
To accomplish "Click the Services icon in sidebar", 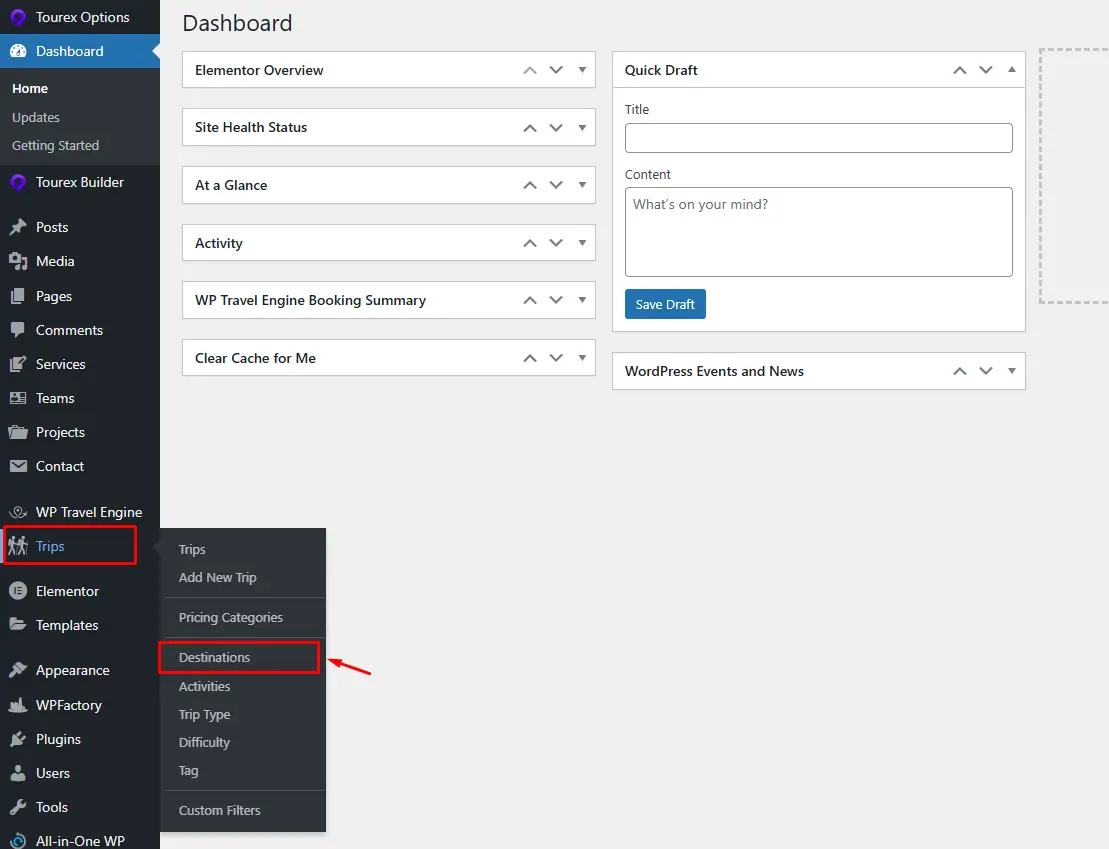I will pyautogui.click(x=18, y=364).
